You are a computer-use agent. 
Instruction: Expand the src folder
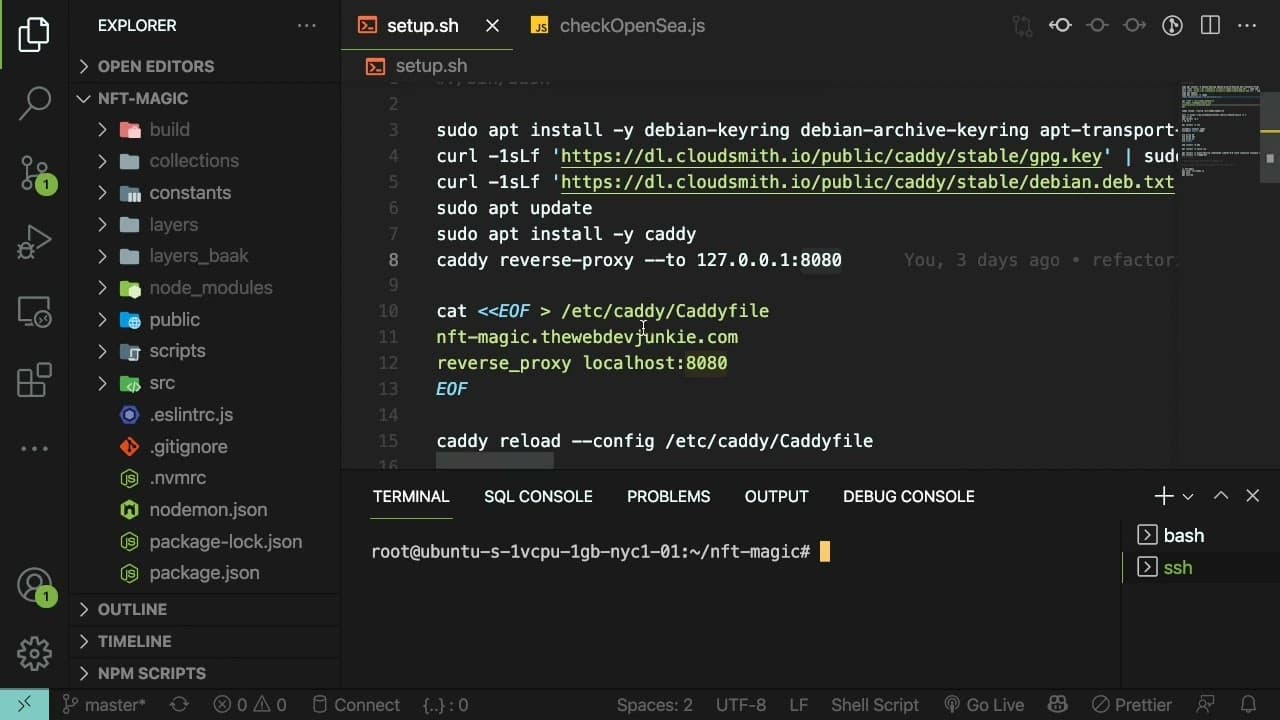coord(205,383)
